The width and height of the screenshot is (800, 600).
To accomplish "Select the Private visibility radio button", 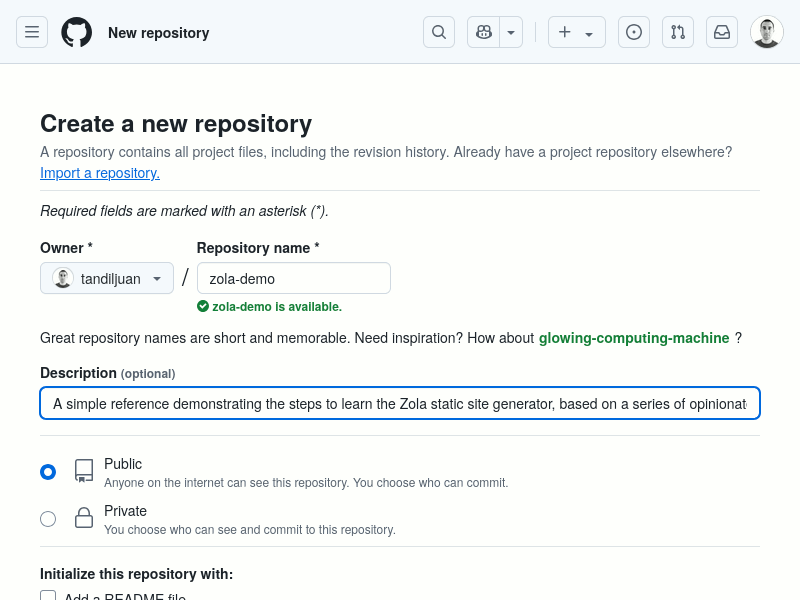I will tap(48, 519).
